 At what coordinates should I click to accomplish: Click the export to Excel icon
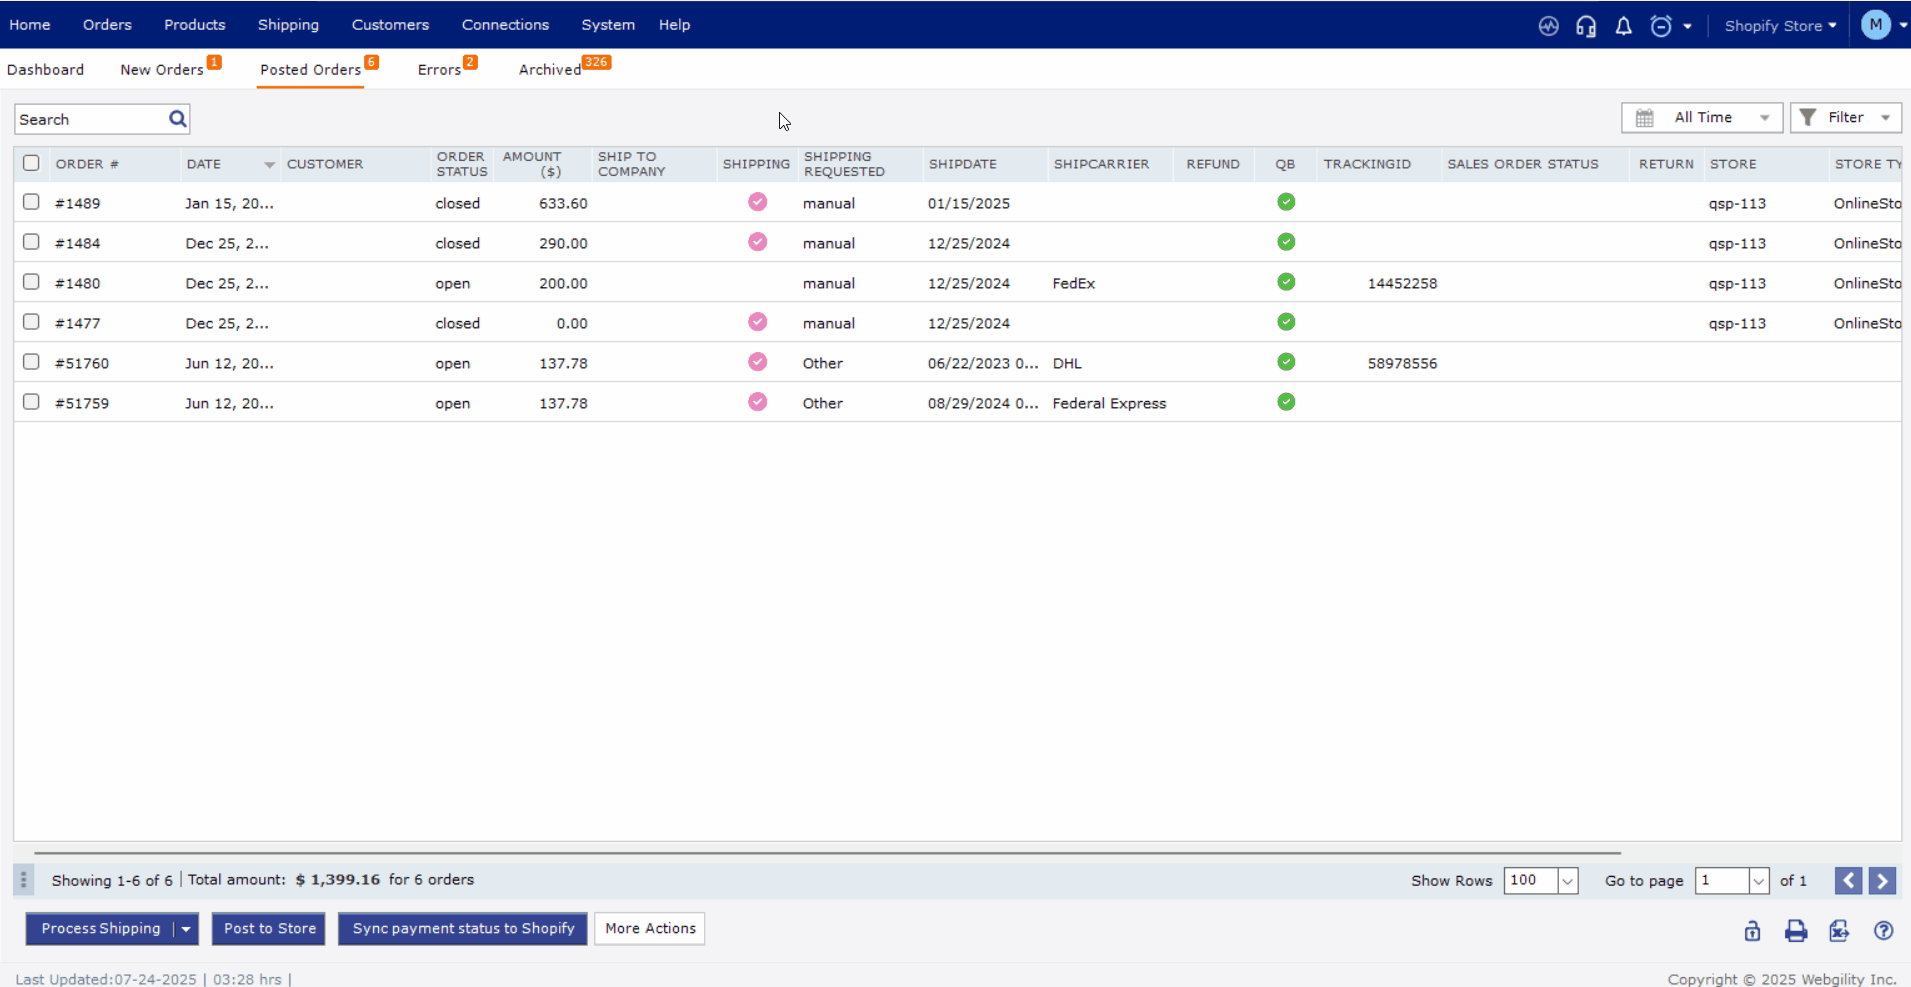[1839, 931]
